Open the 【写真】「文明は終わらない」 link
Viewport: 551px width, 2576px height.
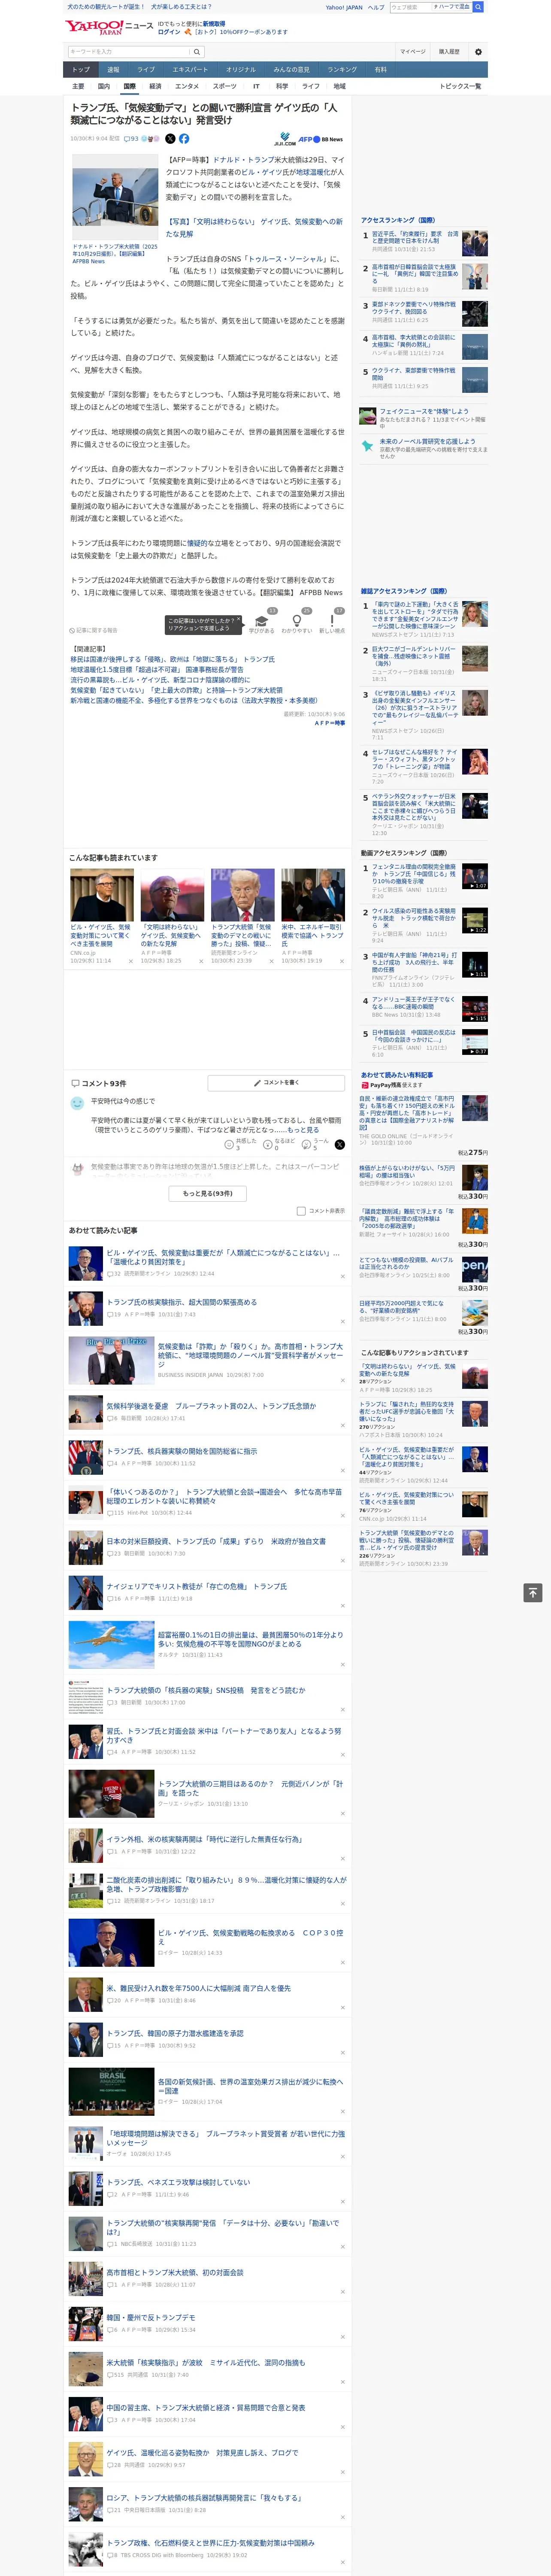pyautogui.click(x=254, y=228)
